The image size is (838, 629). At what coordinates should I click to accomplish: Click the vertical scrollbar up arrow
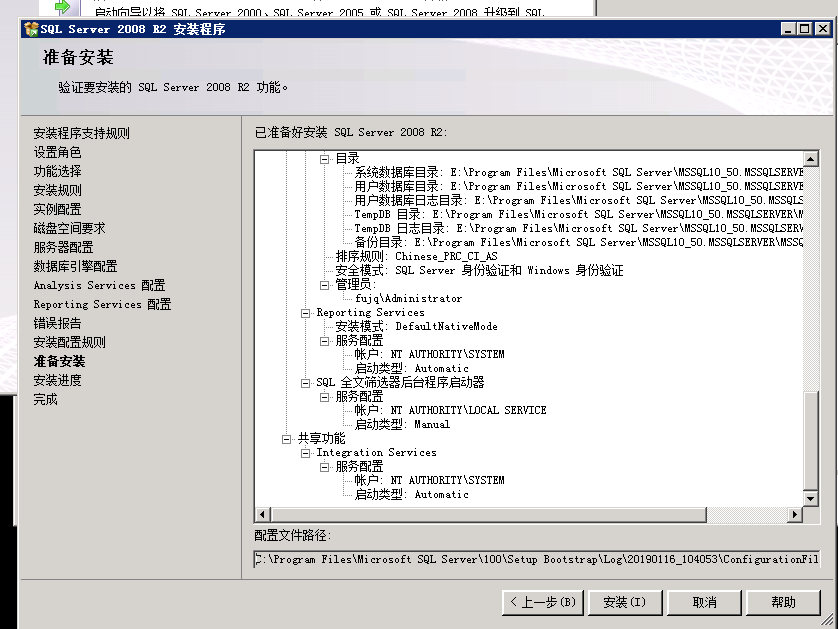pos(810,159)
